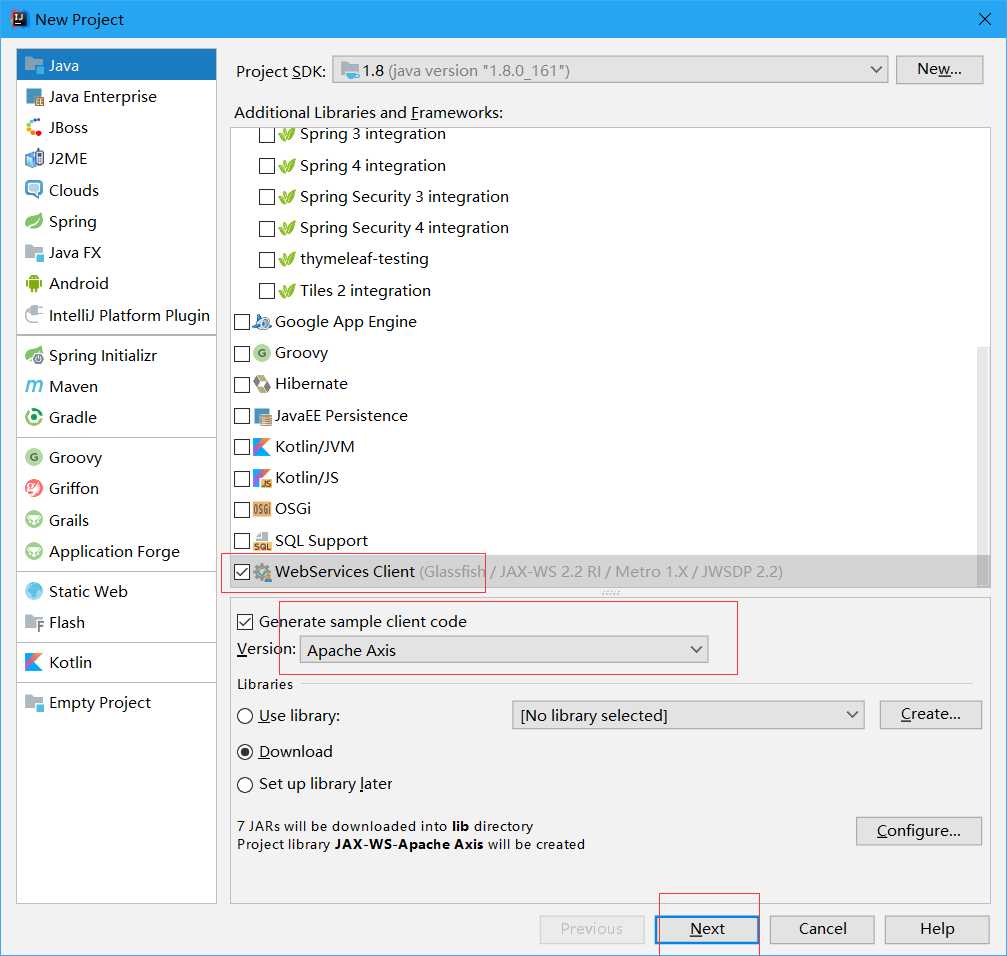The height and width of the screenshot is (956, 1007).
Task: Choose the Empty Project folder icon
Action: [34, 702]
